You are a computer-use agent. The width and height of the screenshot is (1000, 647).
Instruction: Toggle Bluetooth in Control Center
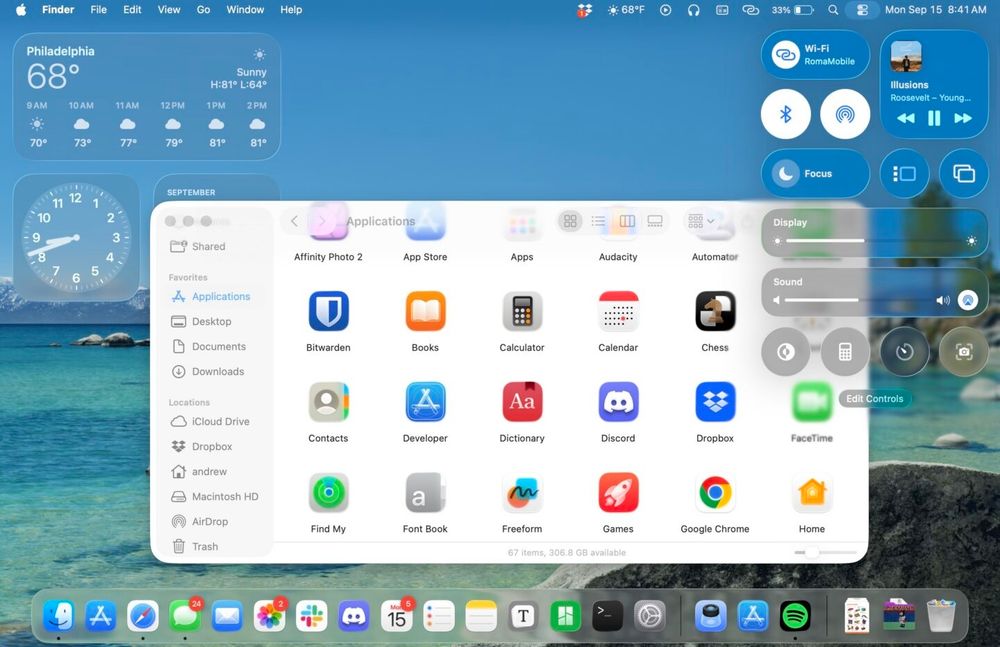(785, 113)
